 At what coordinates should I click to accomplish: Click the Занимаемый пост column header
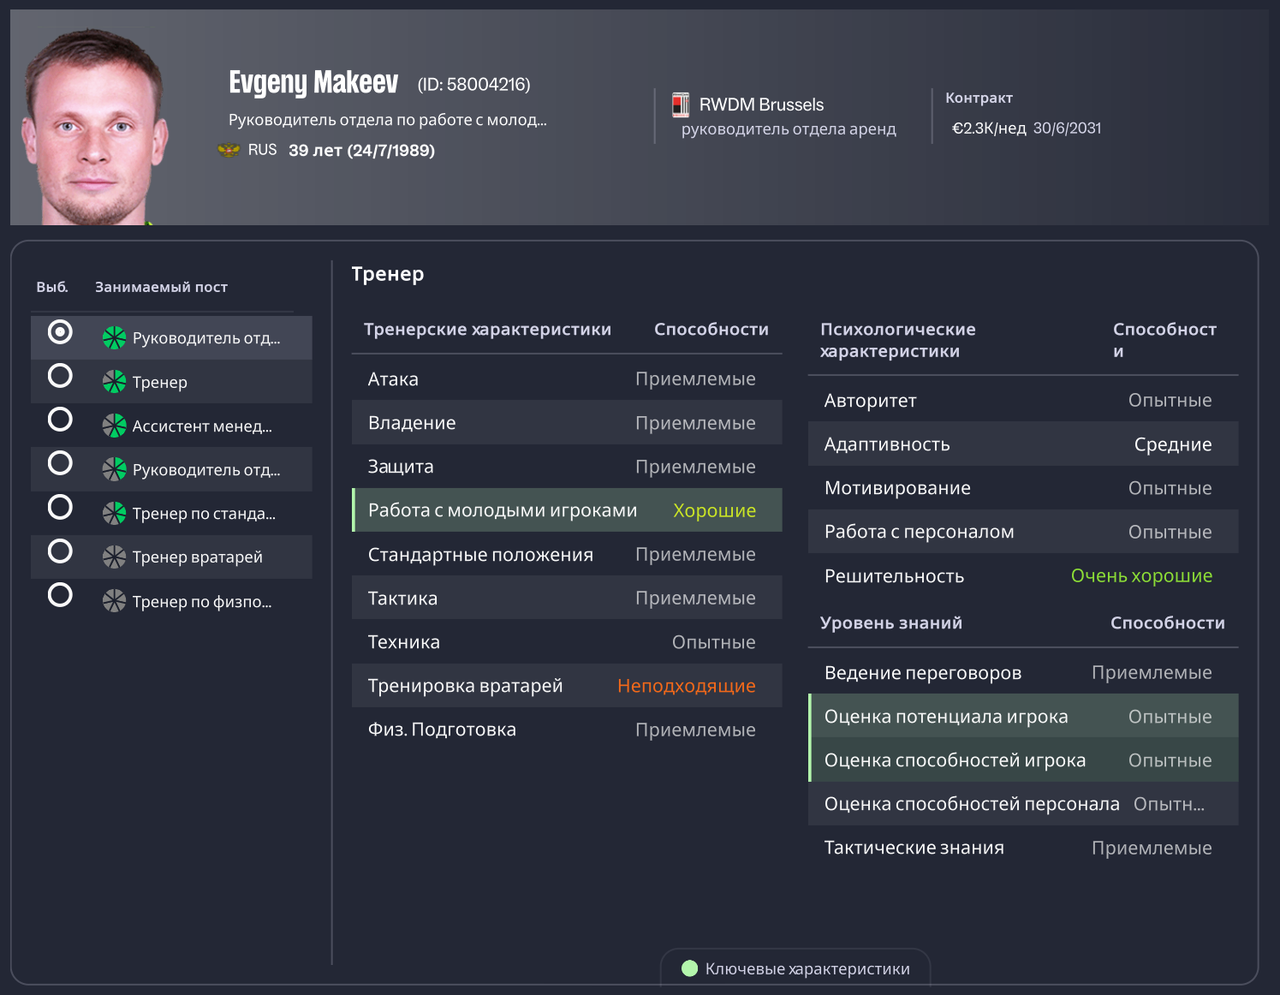click(x=161, y=287)
